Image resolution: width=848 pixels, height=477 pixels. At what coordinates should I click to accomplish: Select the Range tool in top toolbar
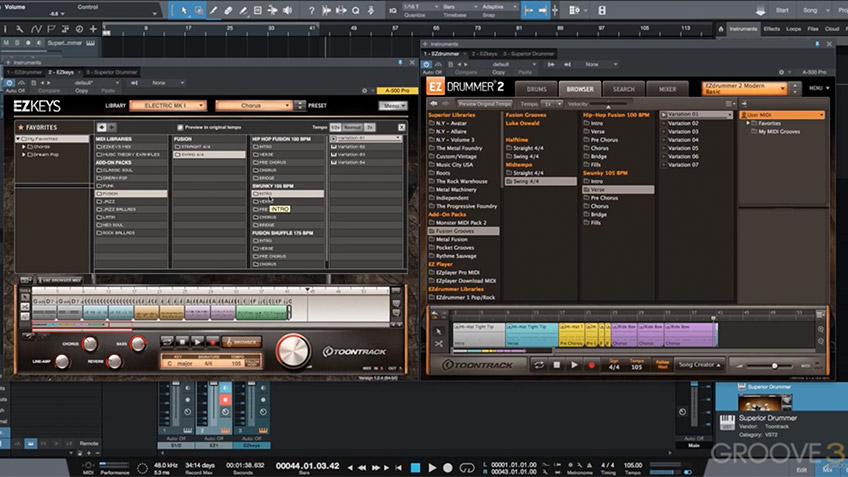click(198, 10)
